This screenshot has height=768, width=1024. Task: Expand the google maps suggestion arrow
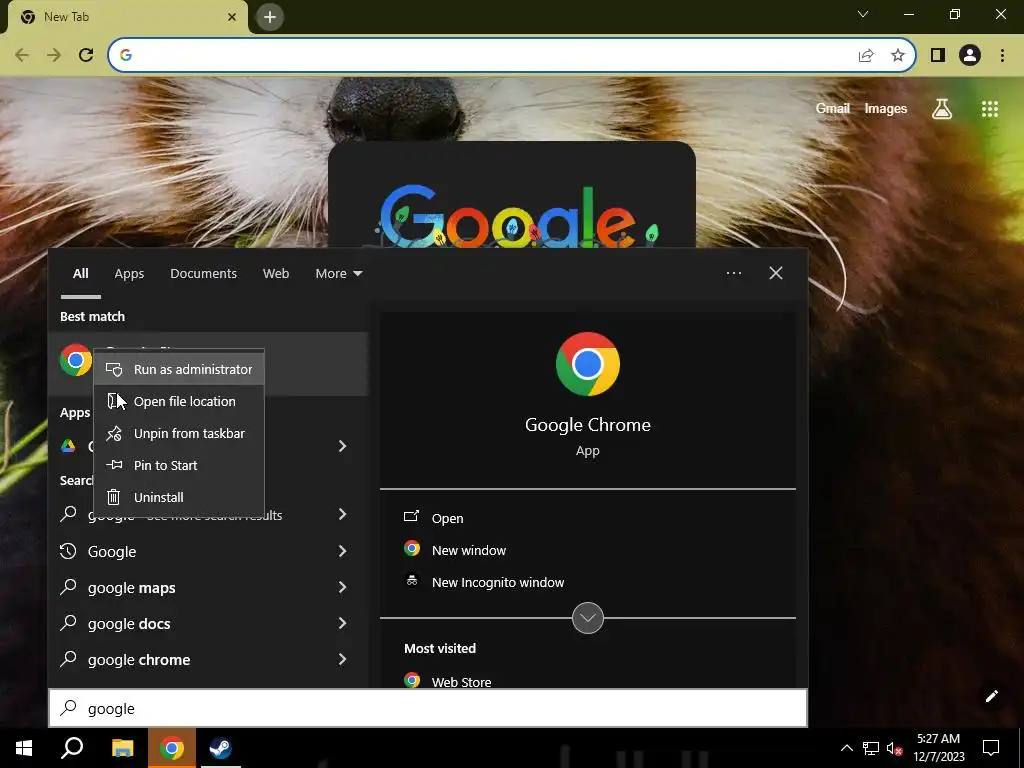342,587
